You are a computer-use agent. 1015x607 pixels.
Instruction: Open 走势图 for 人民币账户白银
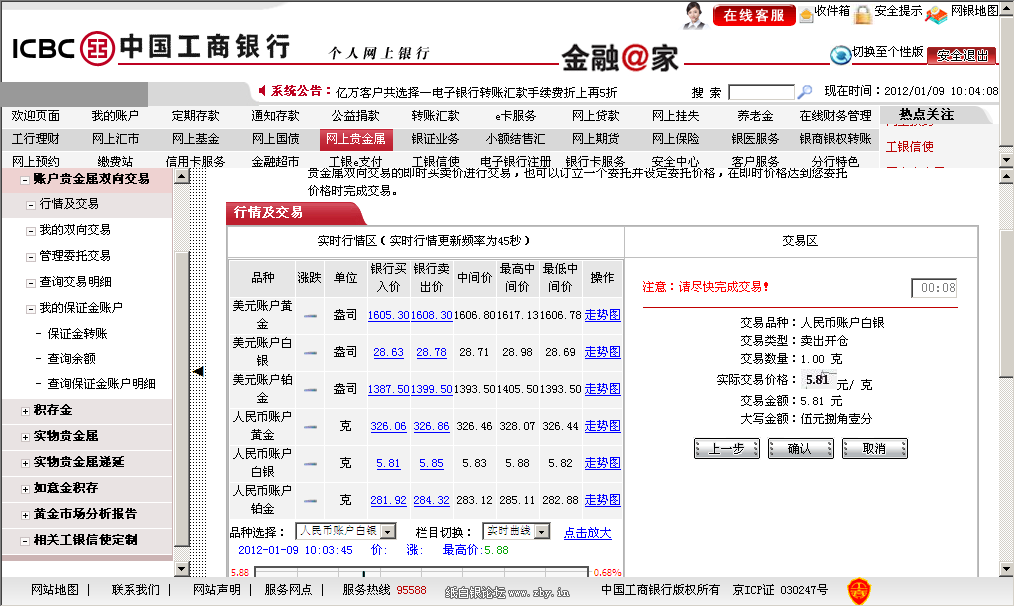(x=603, y=463)
